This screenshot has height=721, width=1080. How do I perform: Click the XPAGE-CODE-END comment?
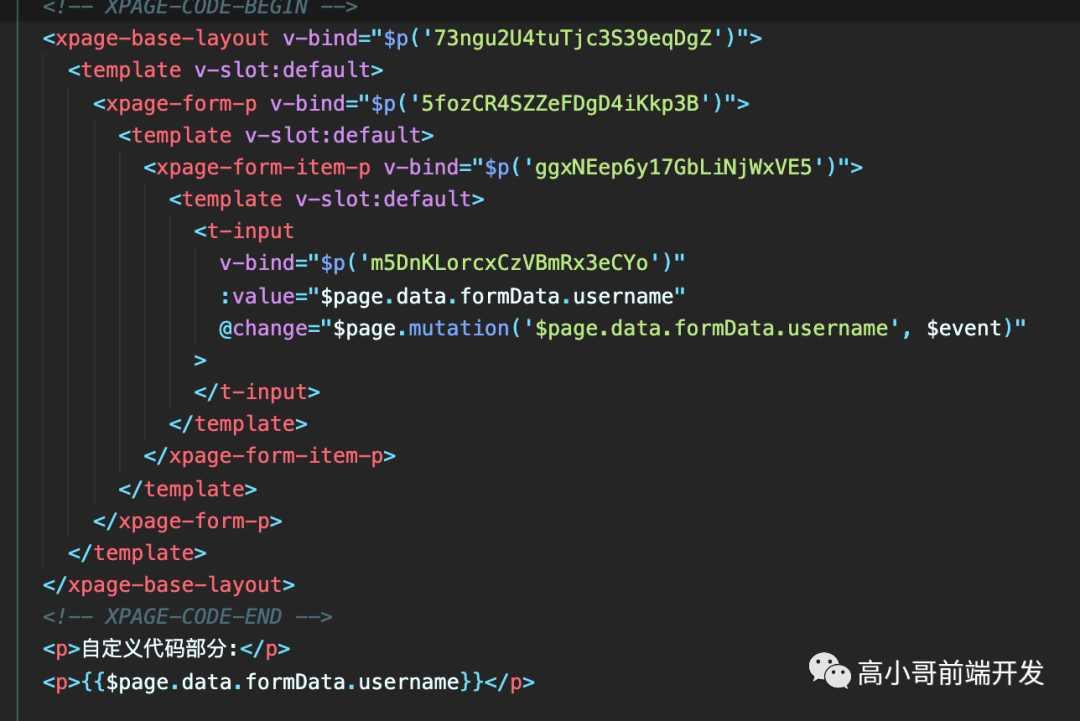point(187,616)
